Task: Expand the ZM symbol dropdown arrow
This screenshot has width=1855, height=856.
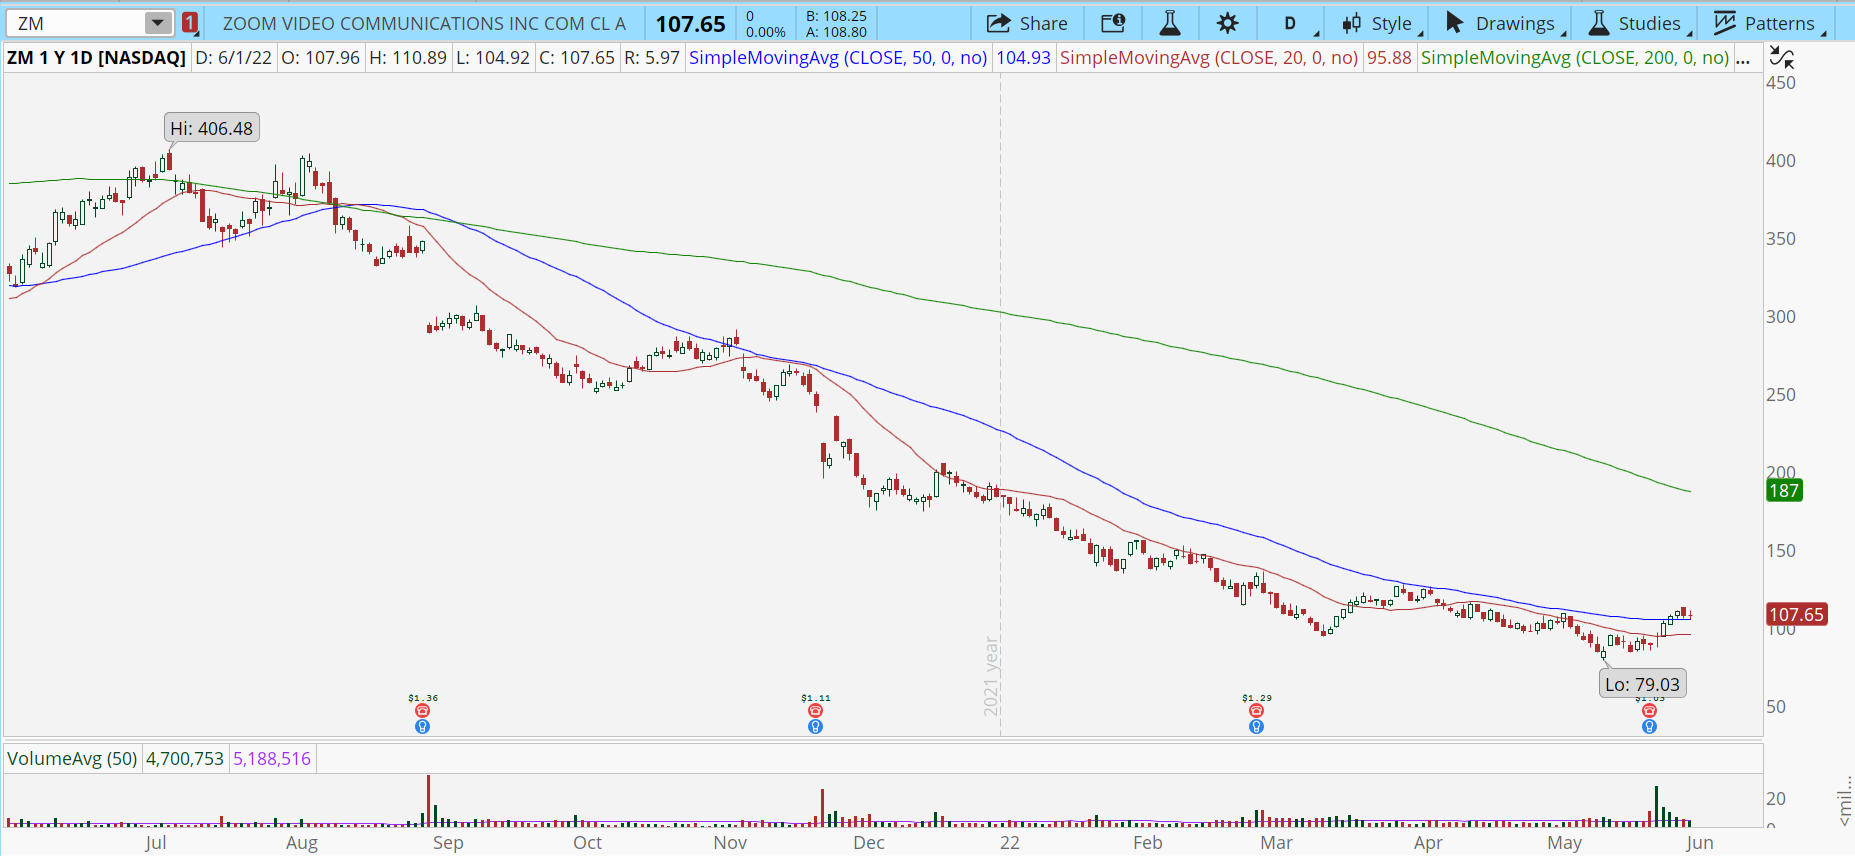Action: [x=158, y=23]
